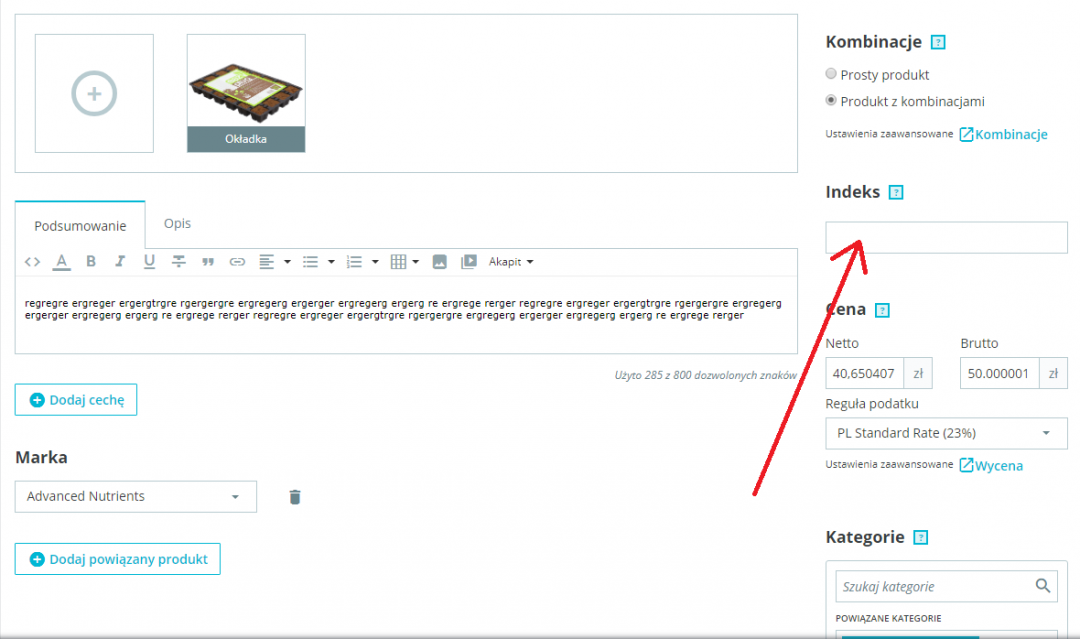
Task: Open the Akapit paragraph style dropdown
Action: [x=511, y=262]
